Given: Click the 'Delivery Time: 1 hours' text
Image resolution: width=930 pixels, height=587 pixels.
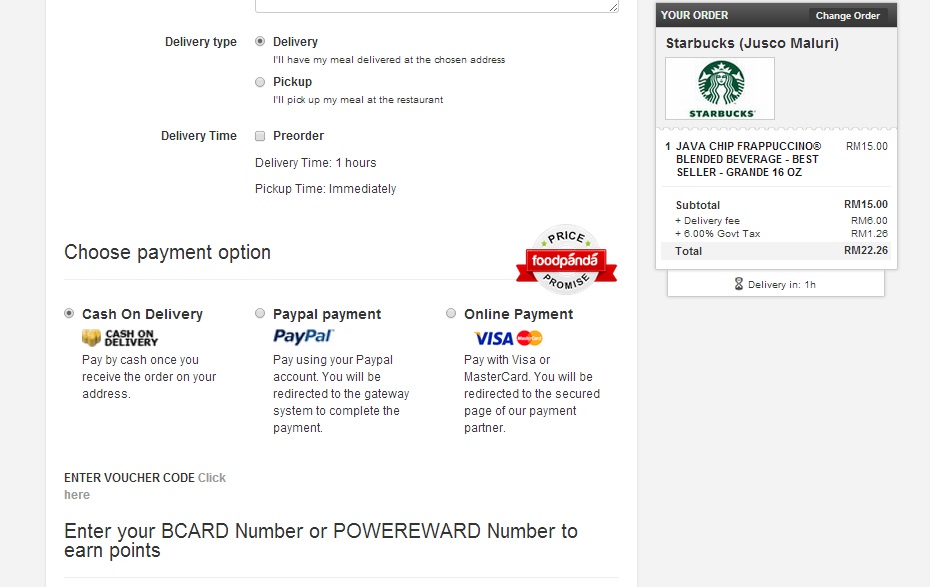Looking at the screenshot, I should point(316,162).
